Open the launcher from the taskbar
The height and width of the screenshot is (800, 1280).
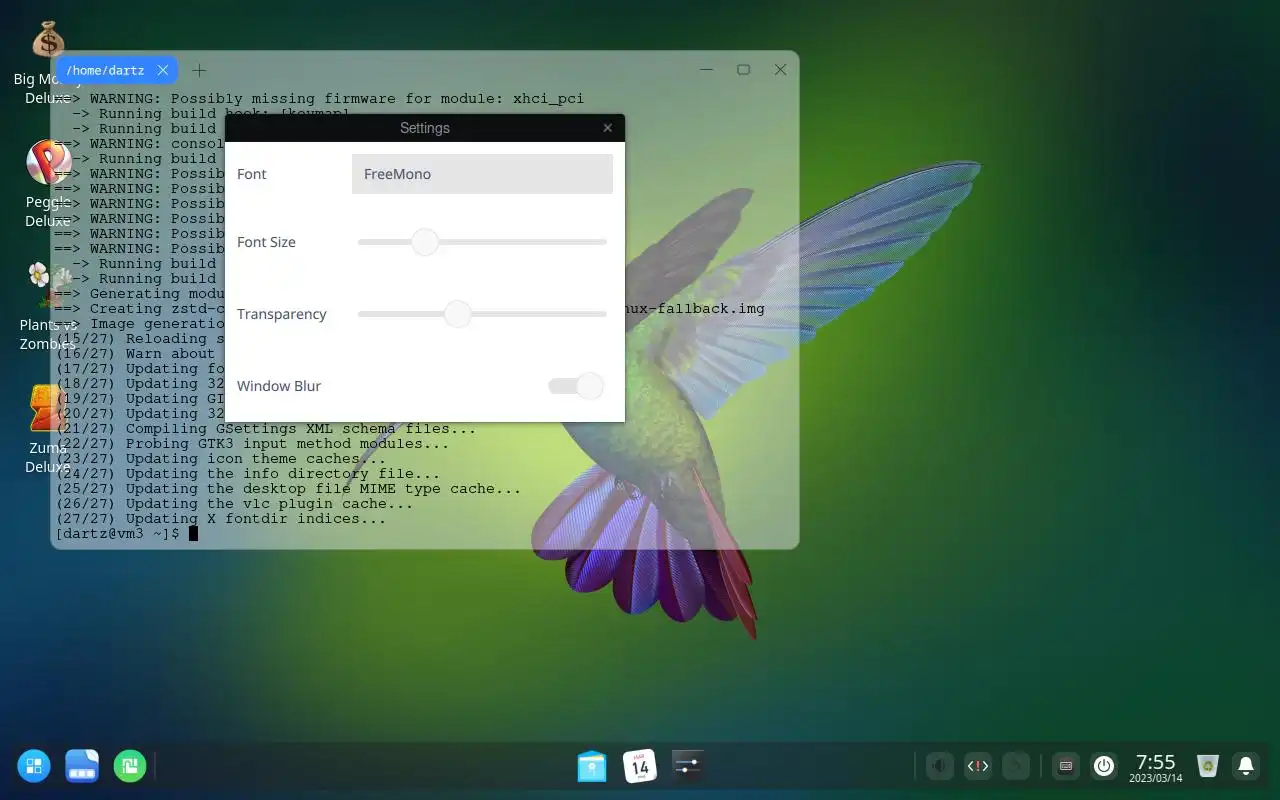(34, 766)
